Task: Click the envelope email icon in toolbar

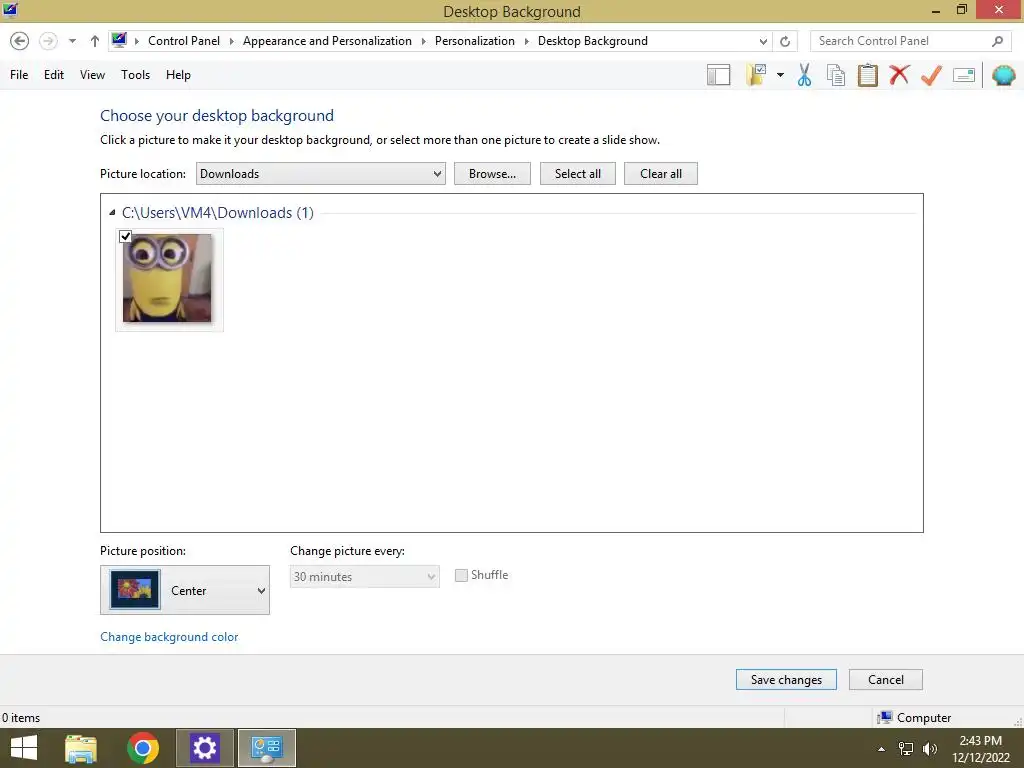Action: coord(964,75)
